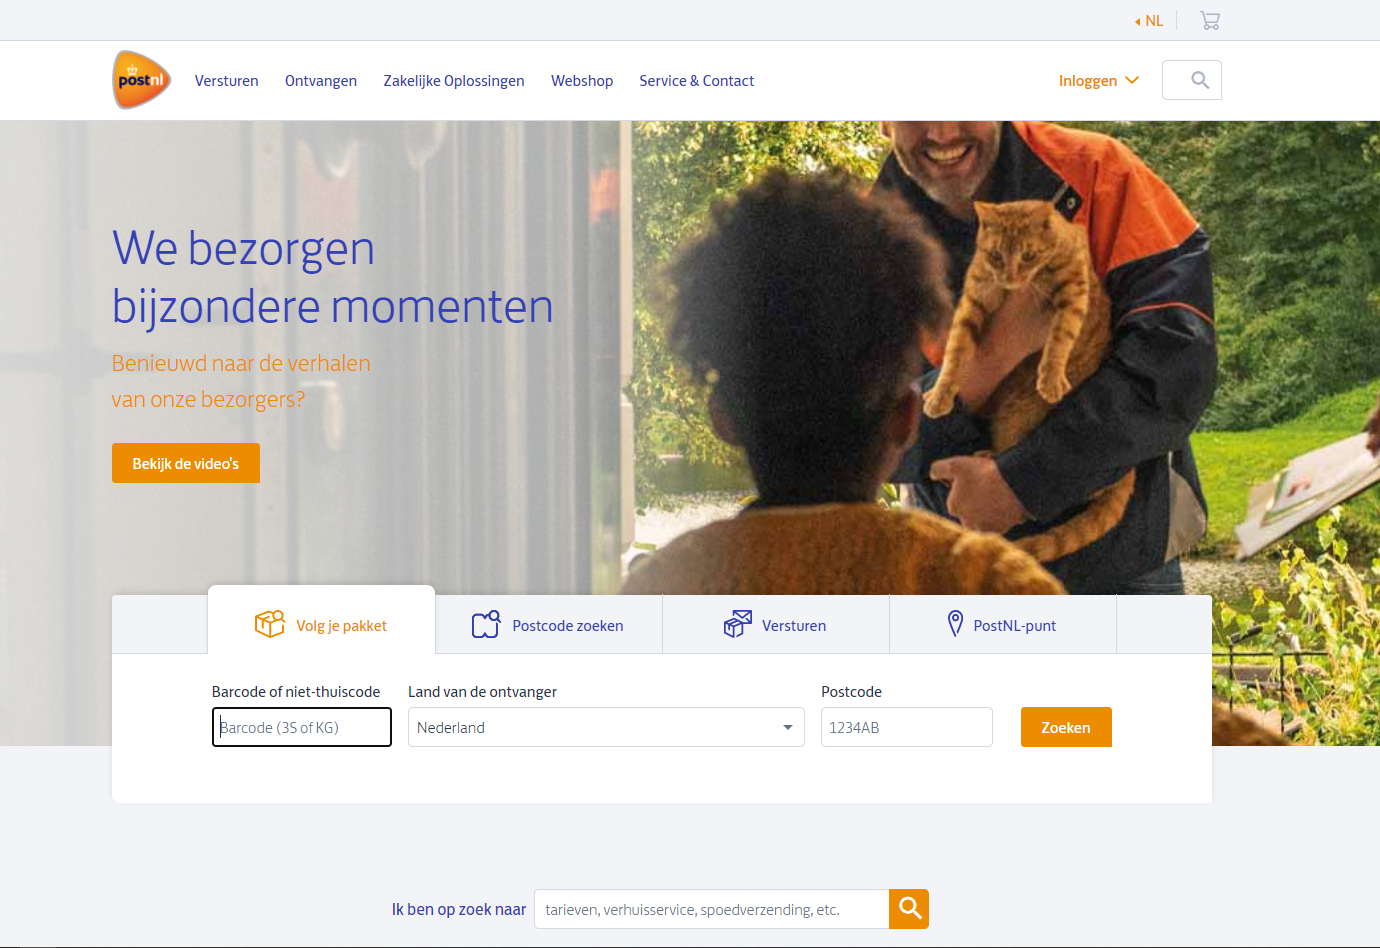Focus the Barcode (3S of KG) input field
1380x948 pixels.
click(302, 727)
